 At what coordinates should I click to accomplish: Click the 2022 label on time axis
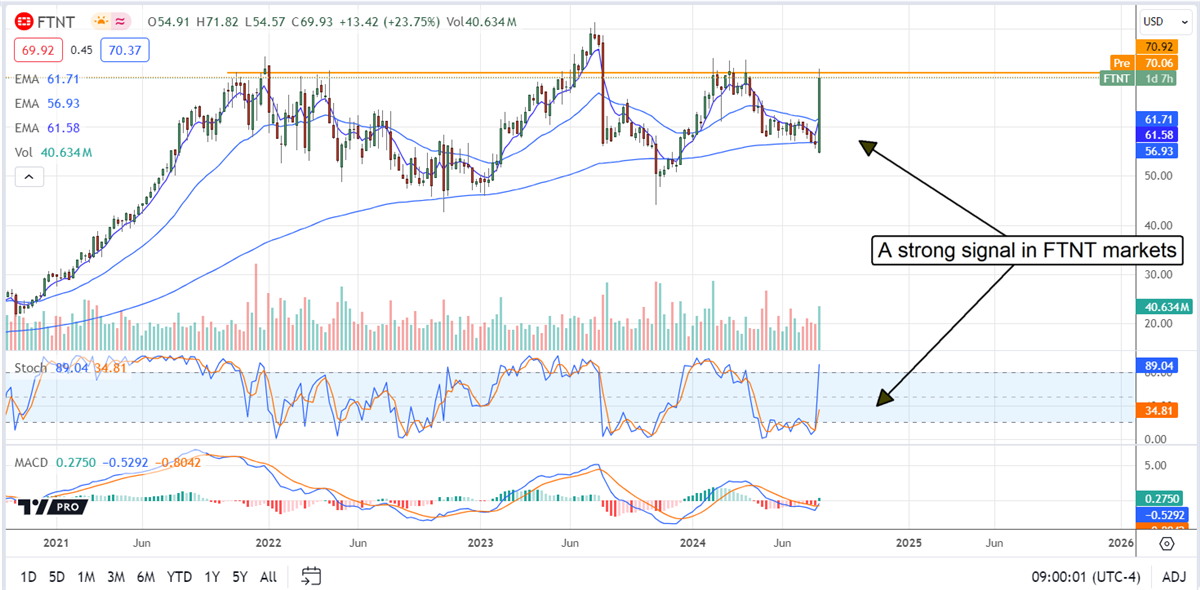click(268, 542)
